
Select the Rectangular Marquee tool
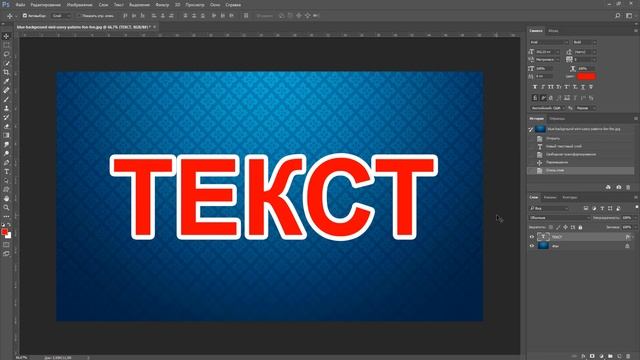[6, 45]
